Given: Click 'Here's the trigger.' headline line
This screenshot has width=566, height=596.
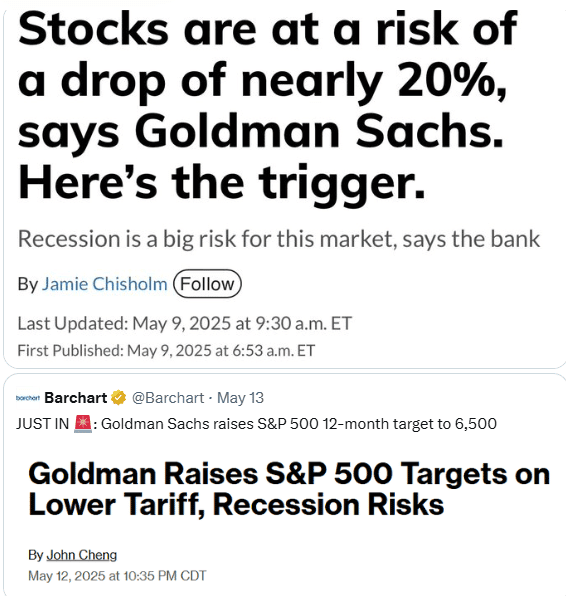Looking at the screenshot, I should pyautogui.click(x=221, y=182).
